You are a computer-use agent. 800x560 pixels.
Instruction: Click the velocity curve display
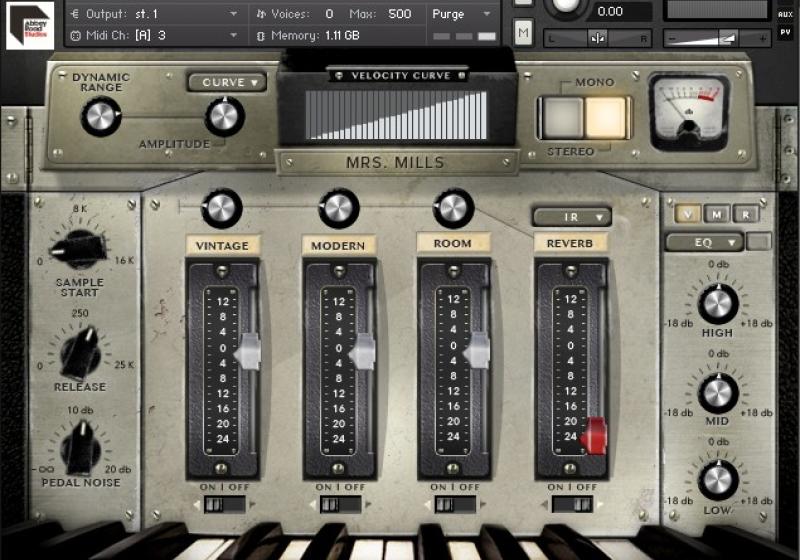396,115
